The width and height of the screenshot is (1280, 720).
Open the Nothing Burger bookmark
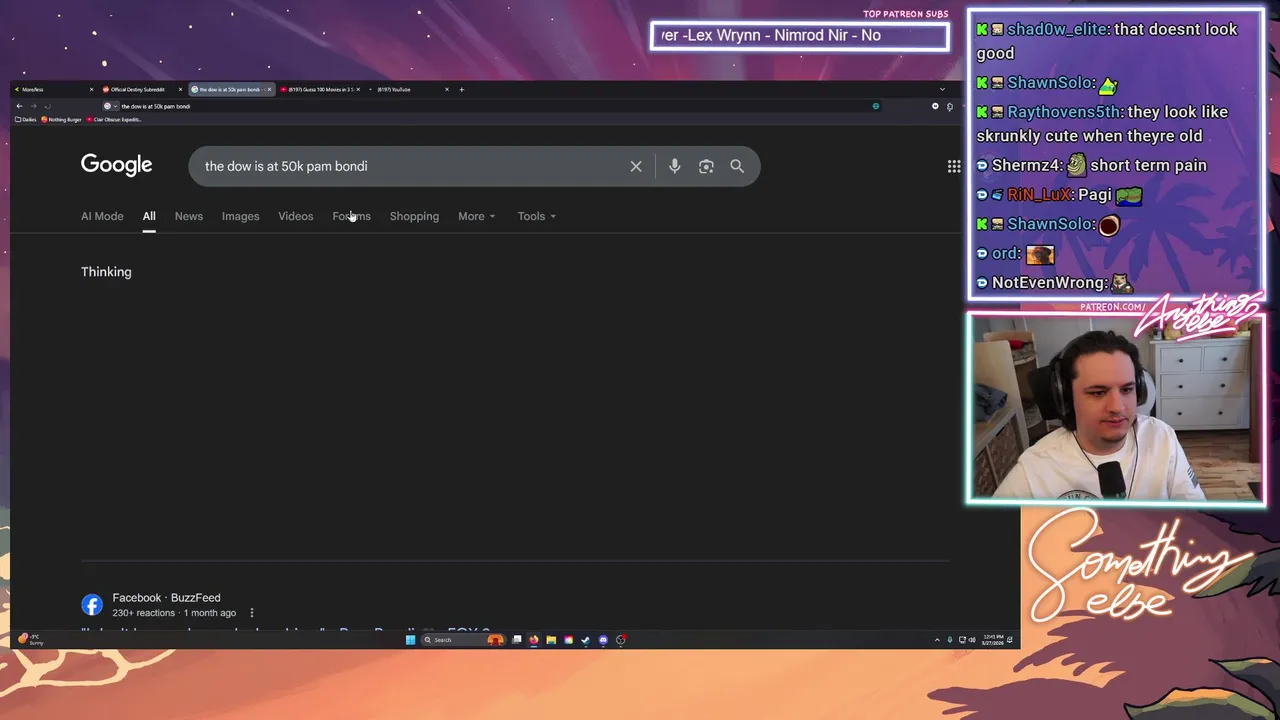(62, 120)
